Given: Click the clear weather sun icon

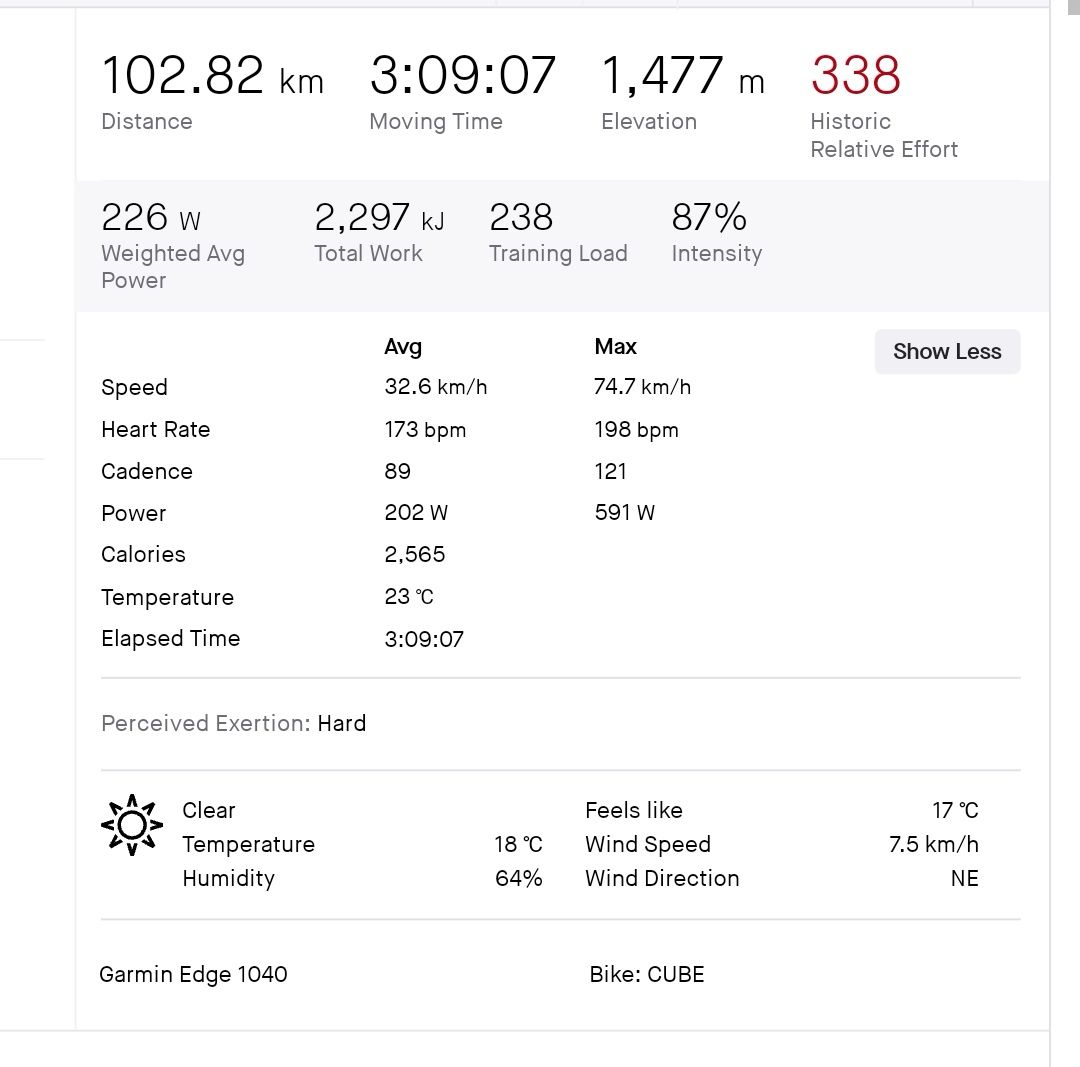Looking at the screenshot, I should point(131,826).
